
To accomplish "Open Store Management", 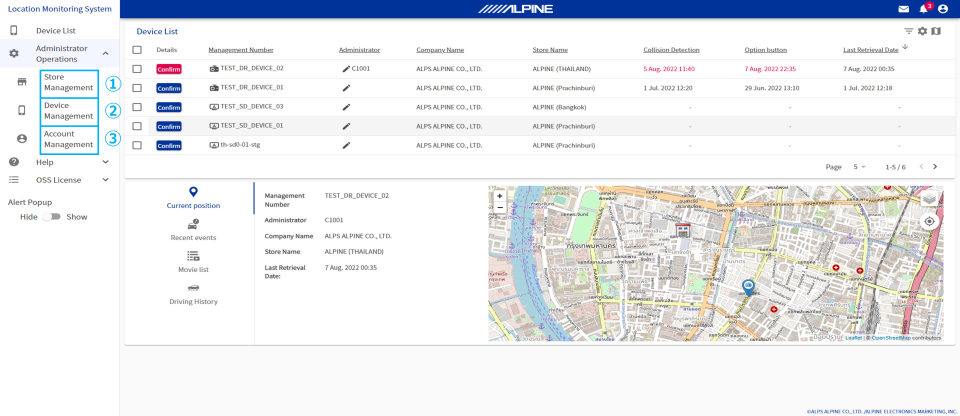I will tap(69, 83).
